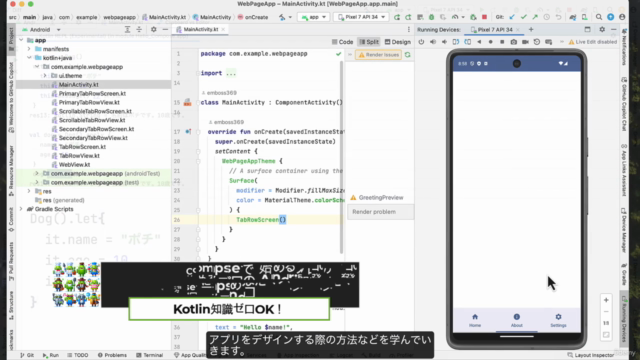
Task: Select Pixel 7 API 34 device tab
Action: pos(494,29)
